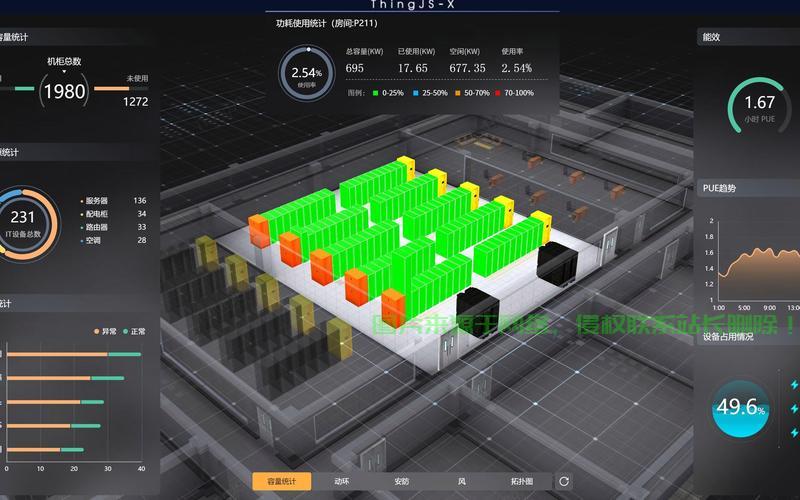Click the 总容量(KW) column header
800x500 pixels.
click(364, 52)
